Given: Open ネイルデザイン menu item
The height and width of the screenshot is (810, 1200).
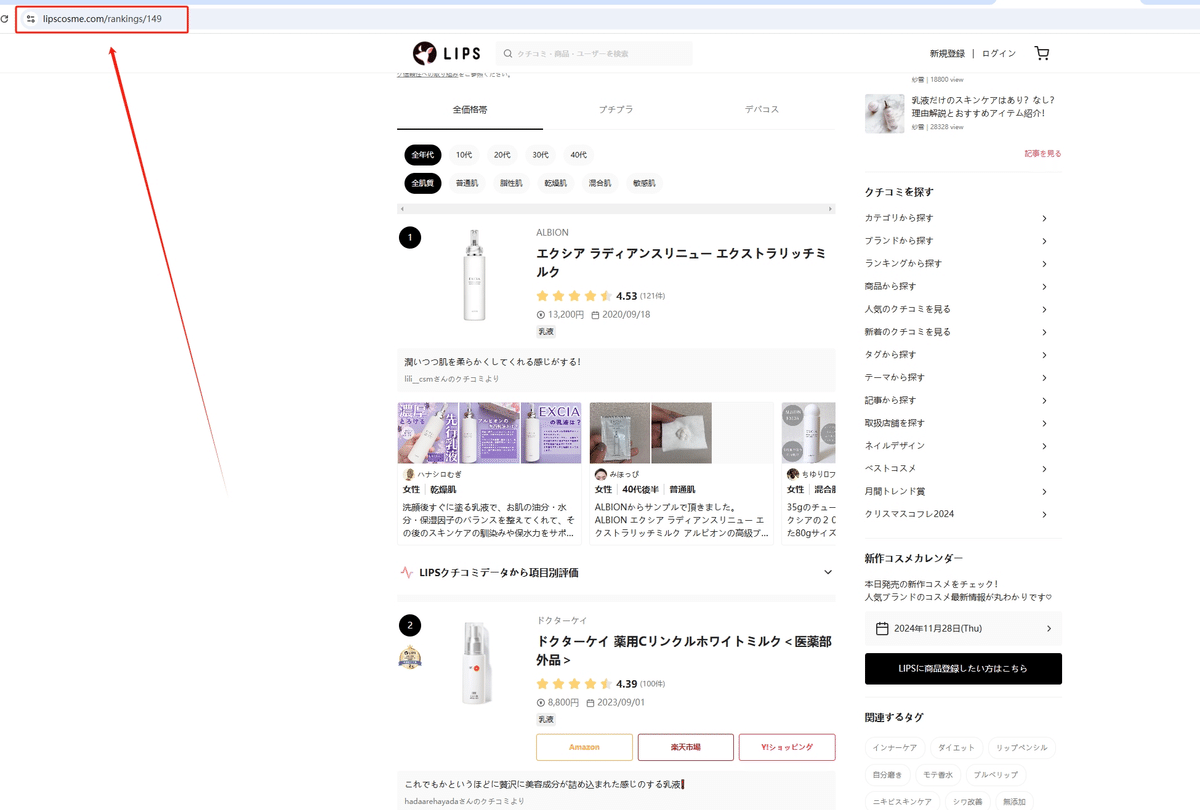Looking at the screenshot, I should pyautogui.click(x=895, y=446).
